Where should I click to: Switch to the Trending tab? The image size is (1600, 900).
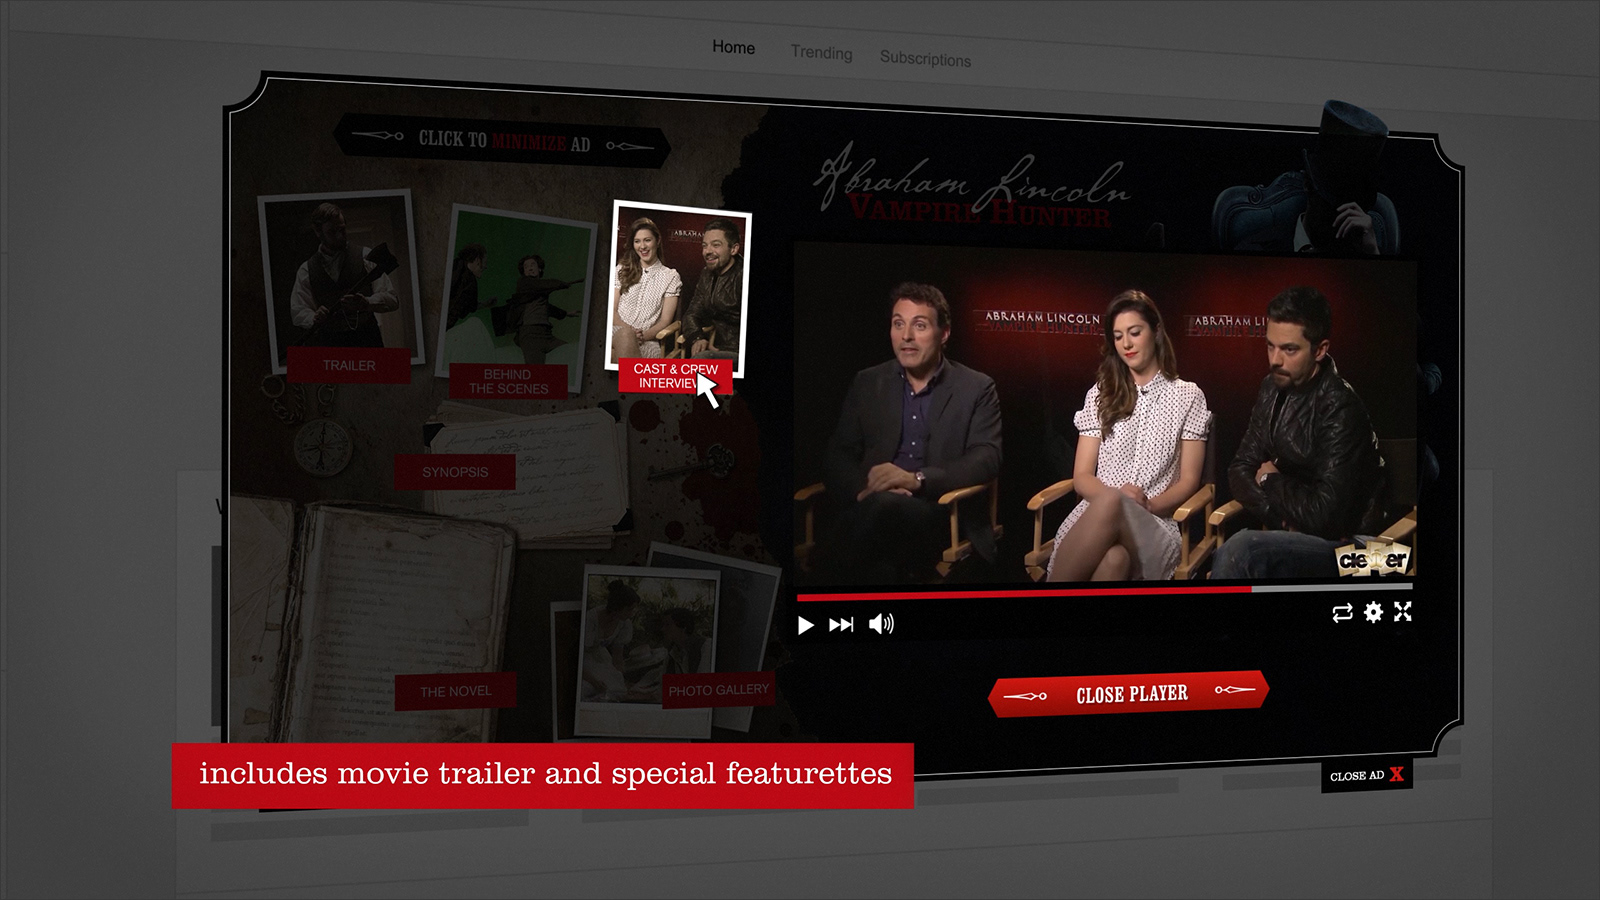click(821, 52)
